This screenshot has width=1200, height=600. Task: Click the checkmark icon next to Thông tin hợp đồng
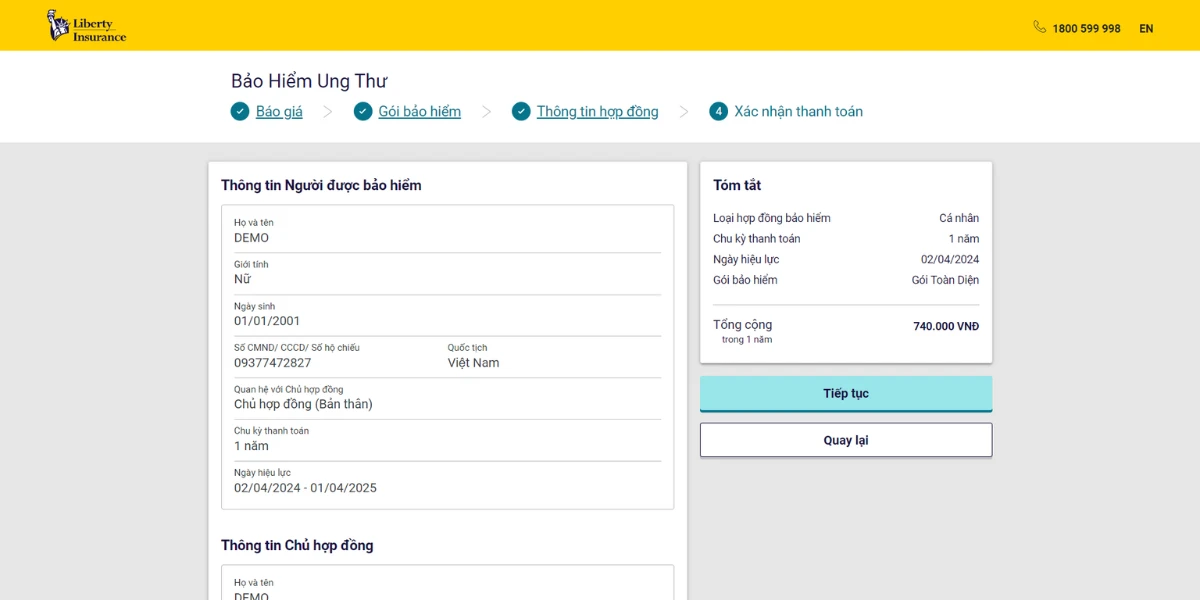[521, 111]
